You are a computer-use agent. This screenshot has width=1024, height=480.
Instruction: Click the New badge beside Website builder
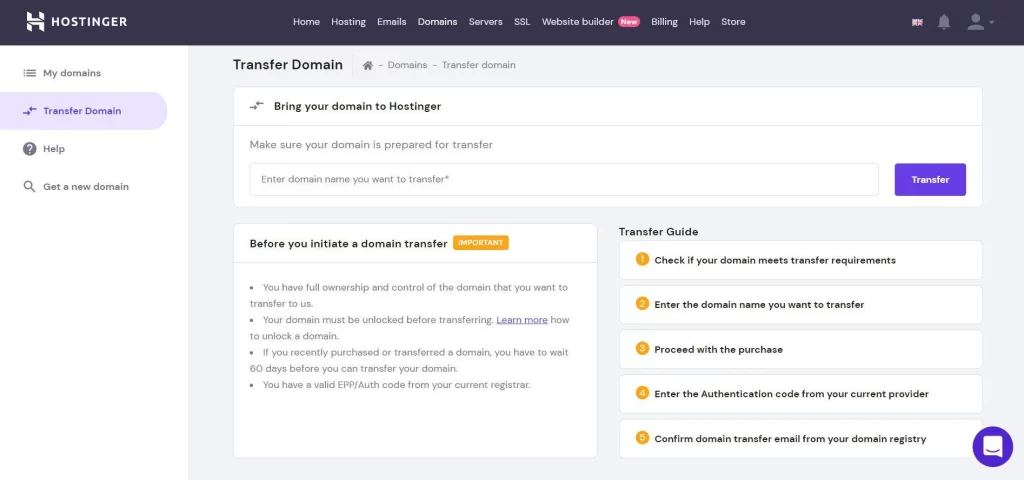[629, 22]
